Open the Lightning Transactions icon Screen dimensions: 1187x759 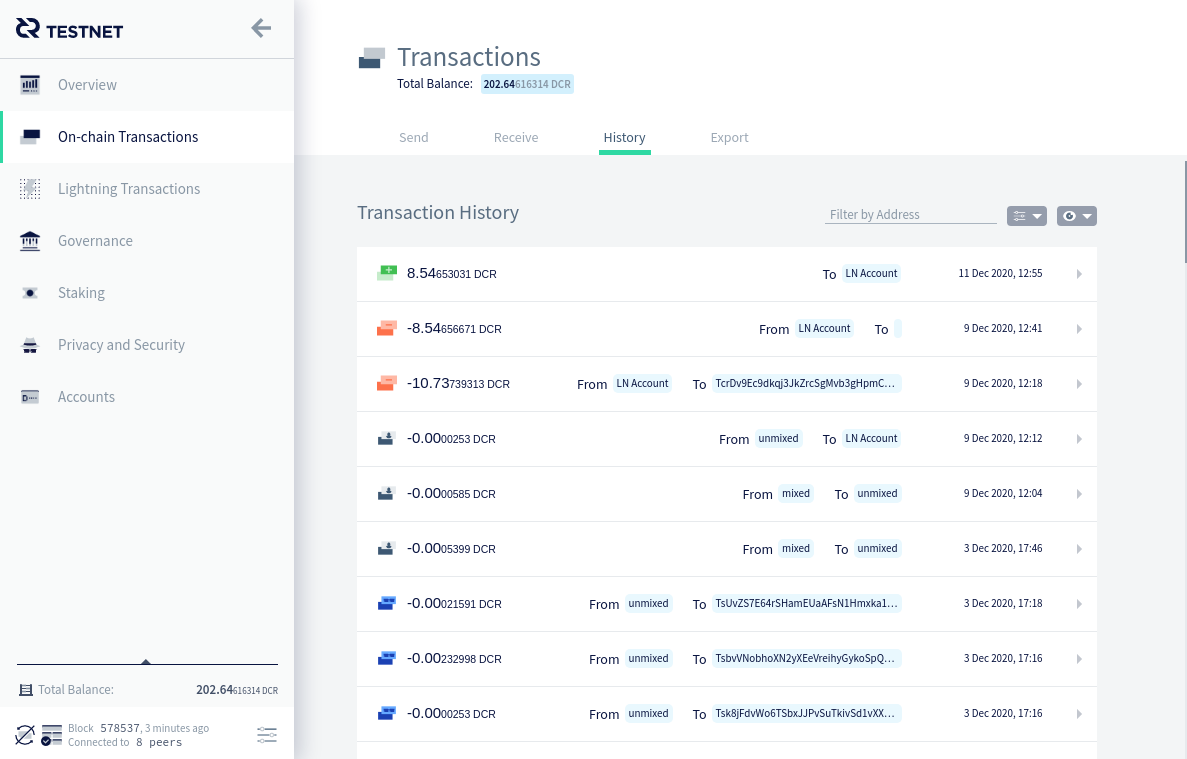pos(30,189)
